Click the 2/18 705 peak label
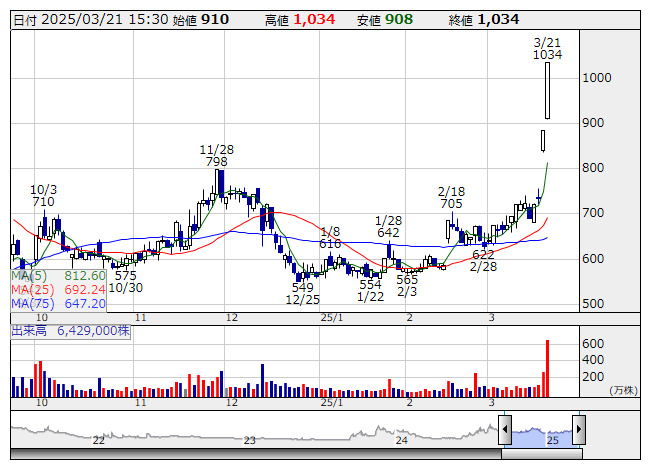653x470 pixels. pyautogui.click(x=451, y=198)
